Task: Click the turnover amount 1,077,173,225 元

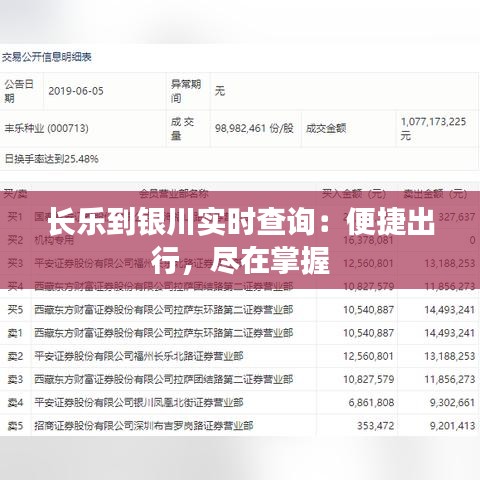Action: pyautogui.click(x=433, y=129)
